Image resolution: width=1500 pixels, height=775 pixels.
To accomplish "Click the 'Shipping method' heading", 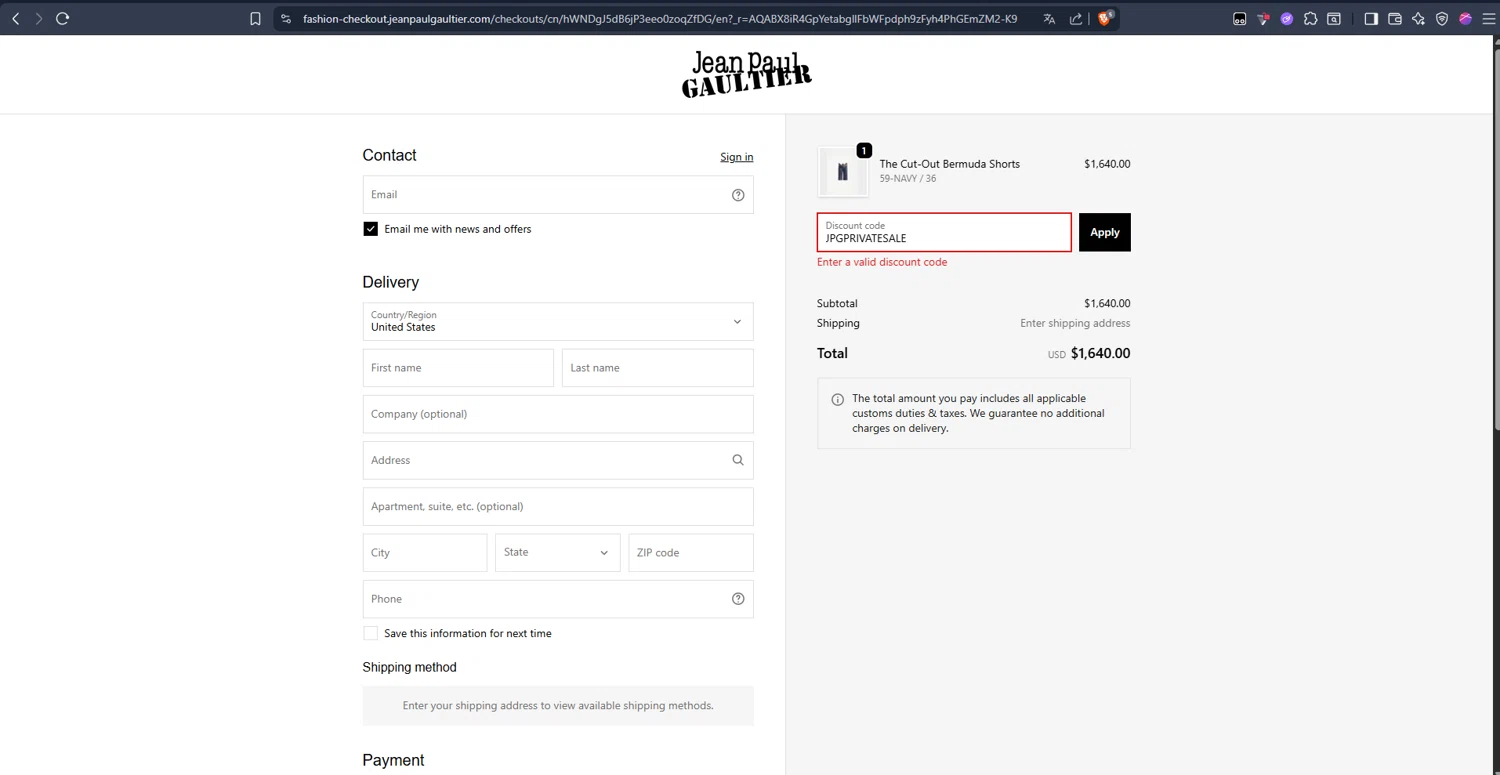I will (x=409, y=667).
